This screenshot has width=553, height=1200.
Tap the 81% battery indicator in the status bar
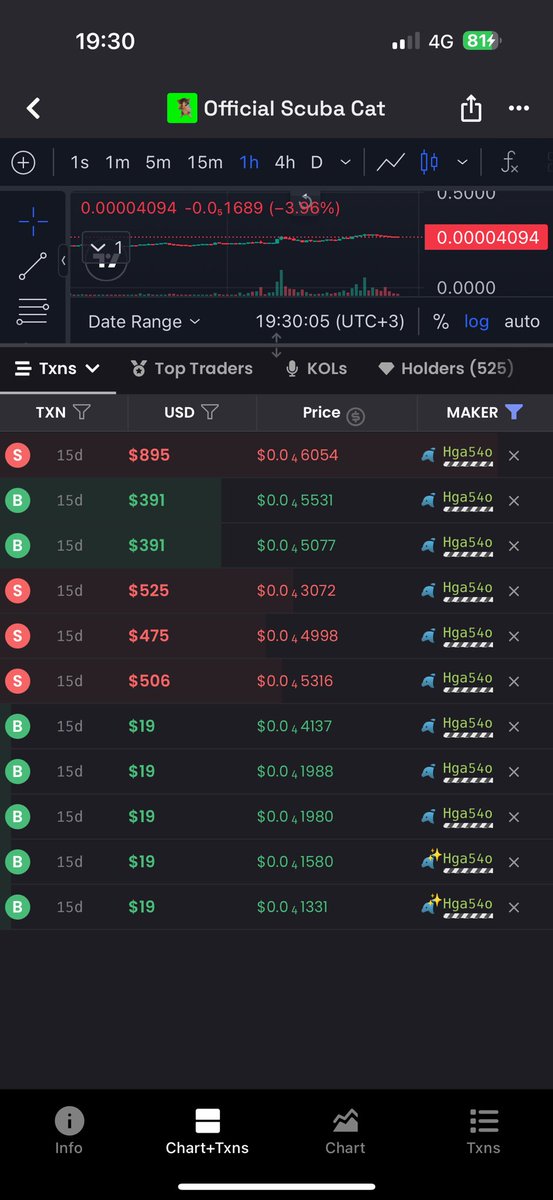pyautogui.click(x=481, y=41)
